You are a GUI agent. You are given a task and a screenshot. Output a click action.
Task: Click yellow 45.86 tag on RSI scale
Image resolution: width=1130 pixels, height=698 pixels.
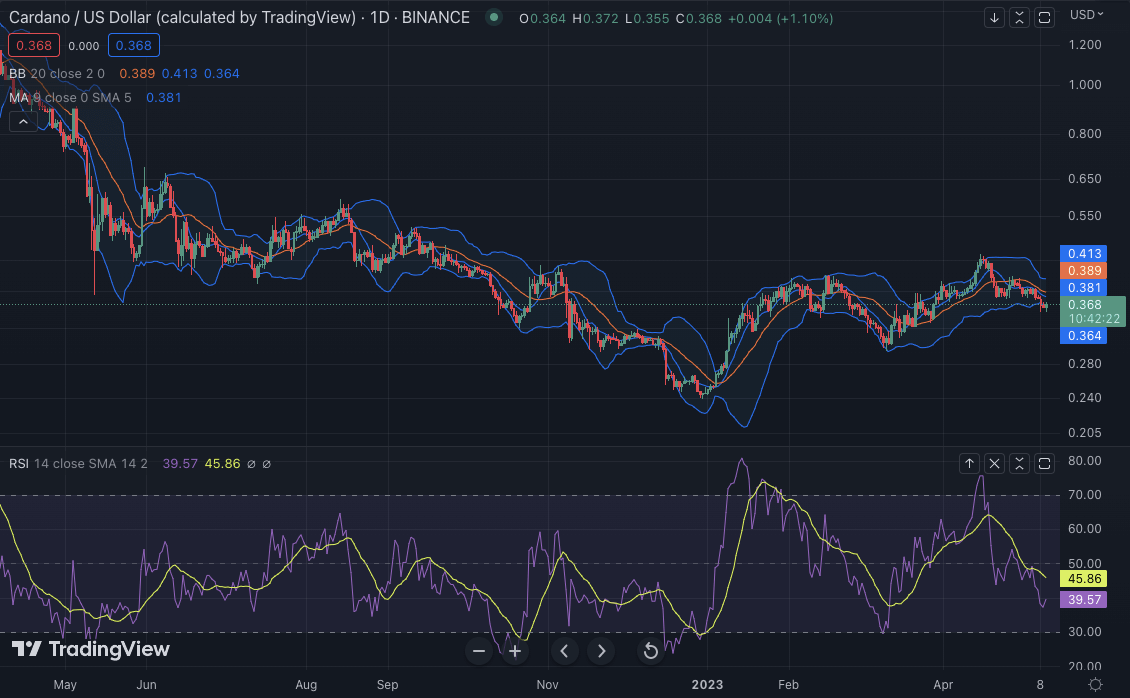click(x=1083, y=579)
